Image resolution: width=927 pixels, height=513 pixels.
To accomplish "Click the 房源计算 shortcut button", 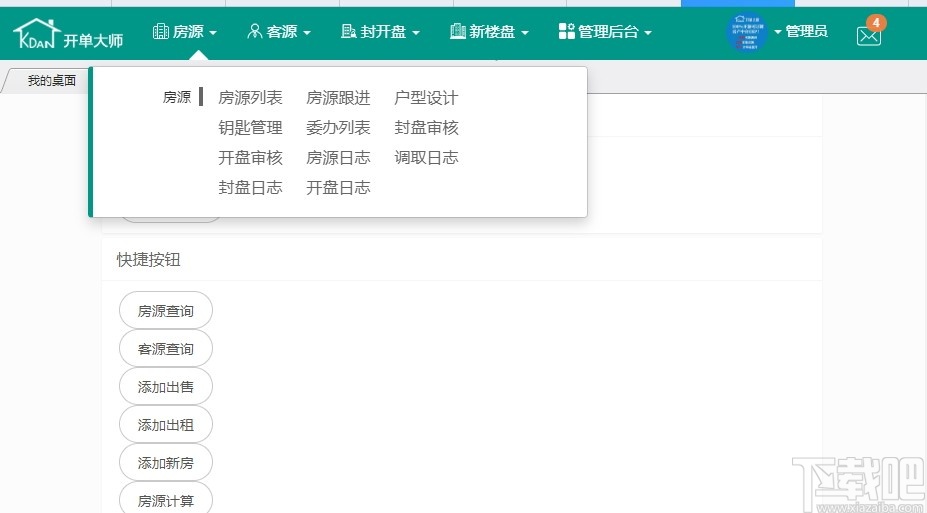I will [x=166, y=498].
